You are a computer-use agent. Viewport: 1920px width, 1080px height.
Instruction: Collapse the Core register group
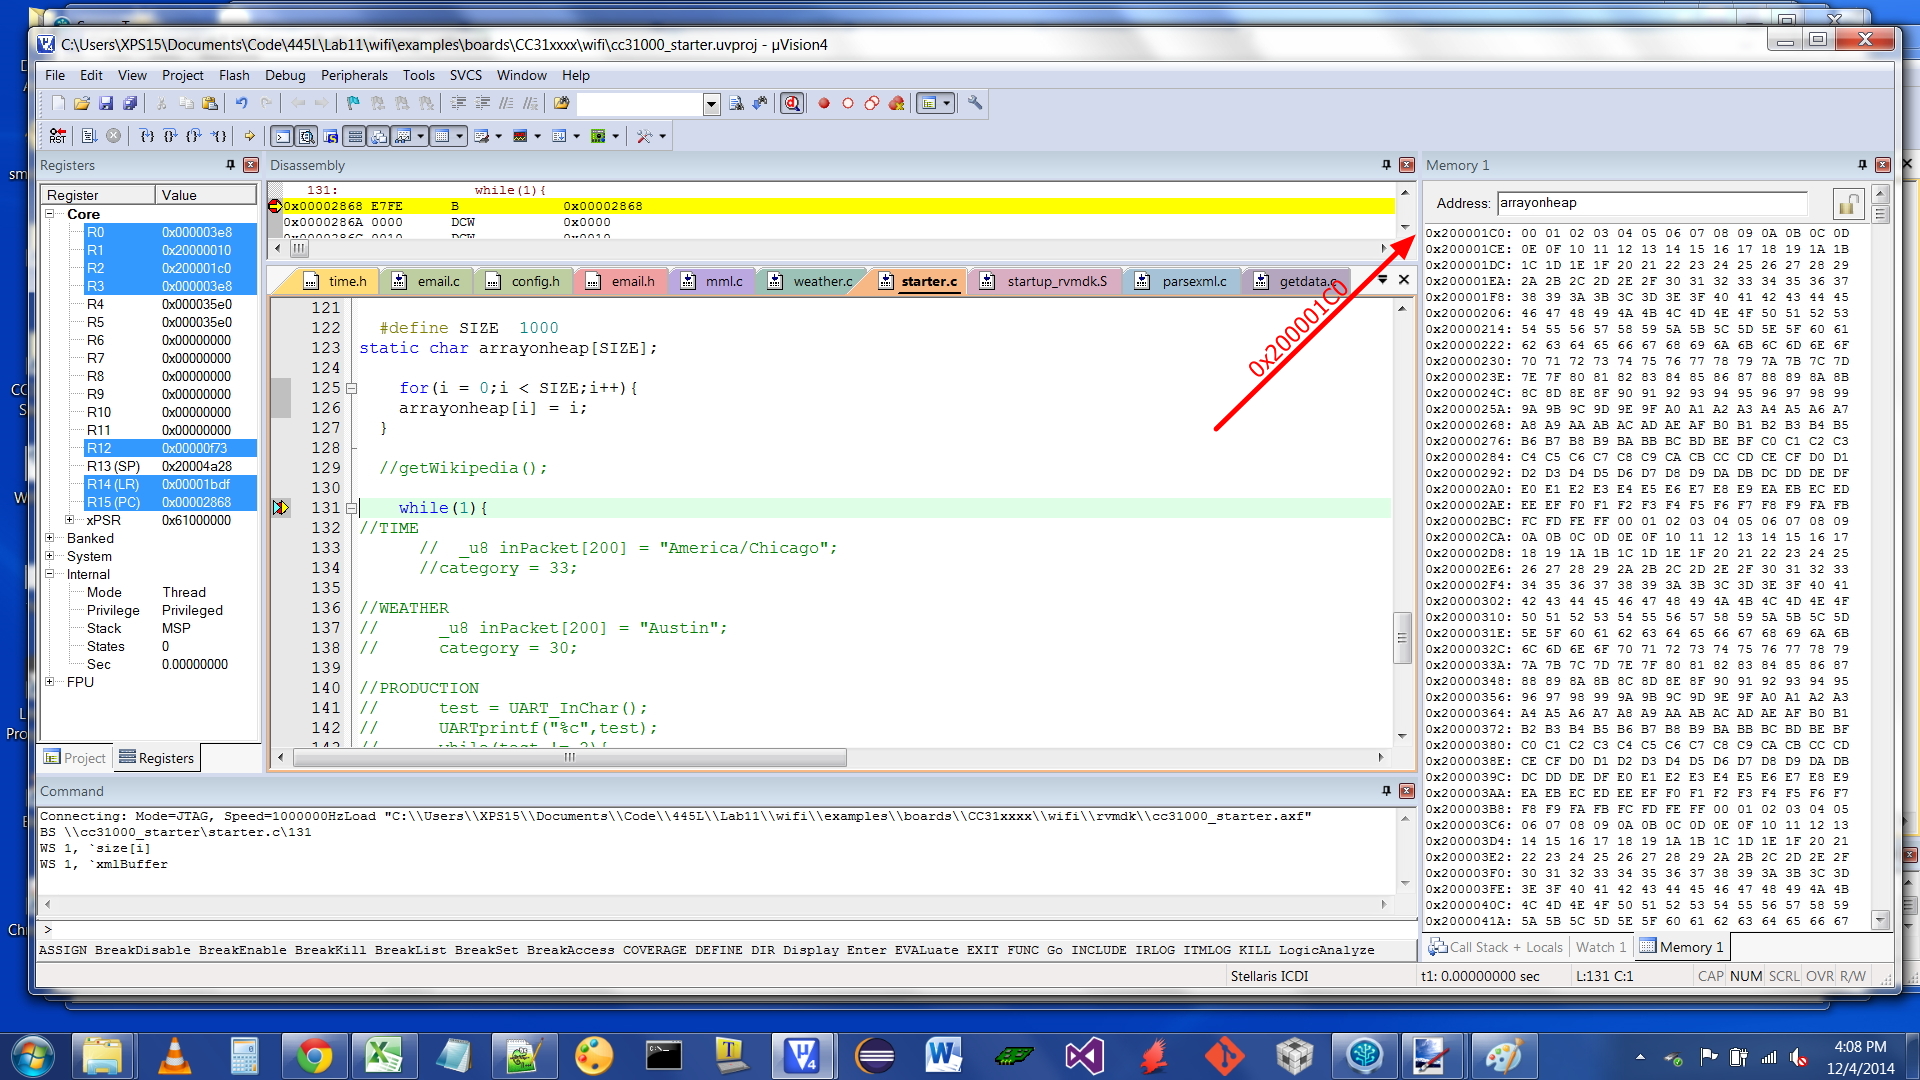coord(49,214)
